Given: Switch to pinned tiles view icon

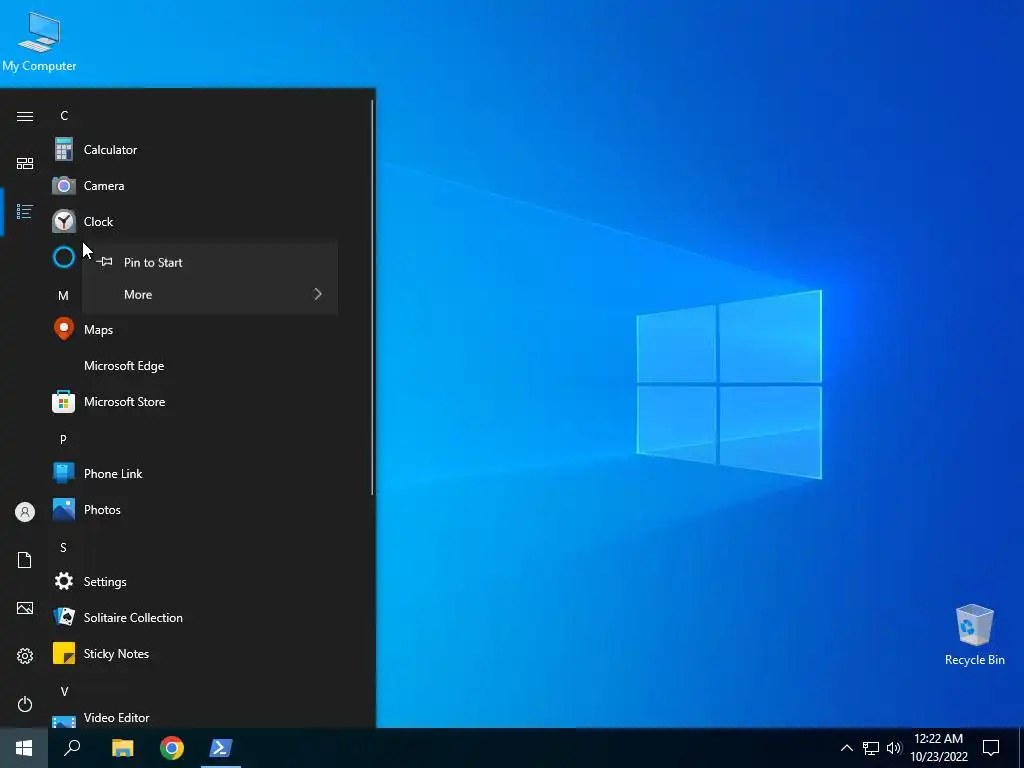Looking at the screenshot, I should click(x=25, y=163).
